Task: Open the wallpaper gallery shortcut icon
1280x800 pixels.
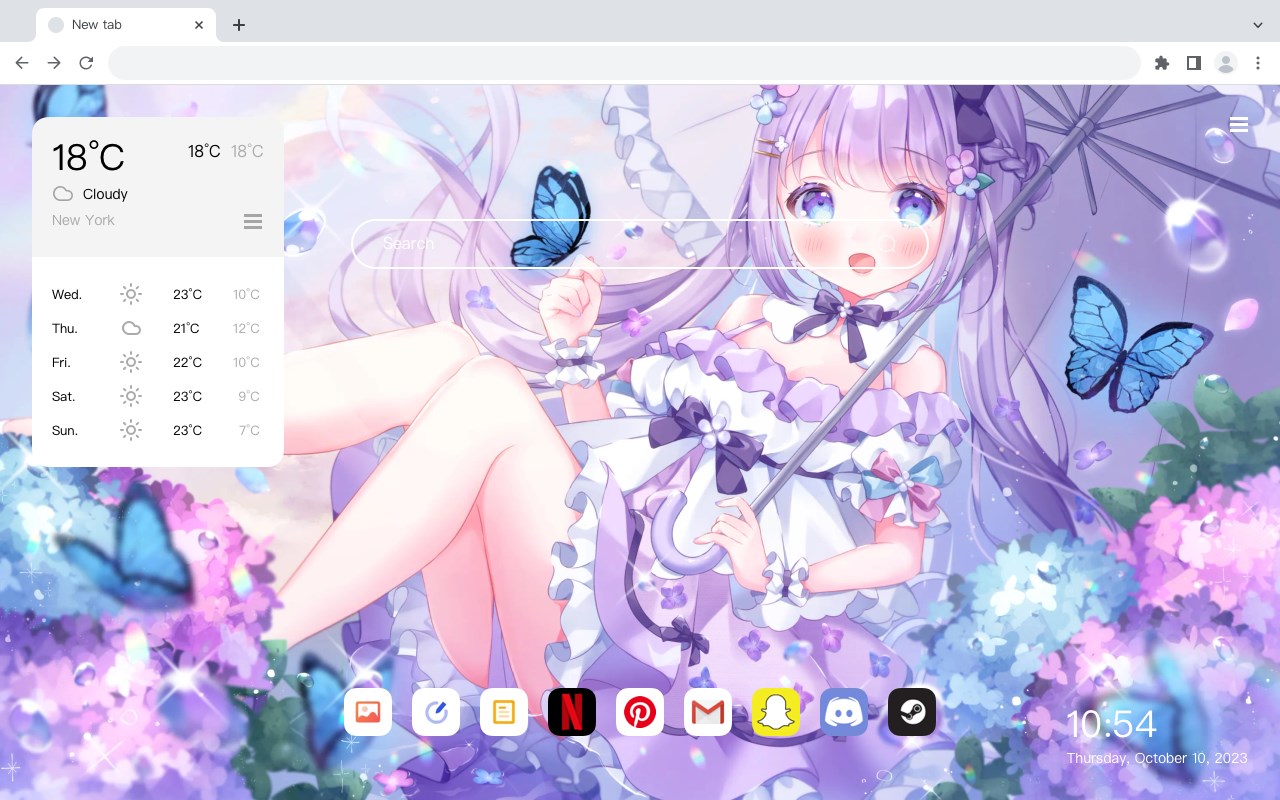Action: [x=368, y=712]
